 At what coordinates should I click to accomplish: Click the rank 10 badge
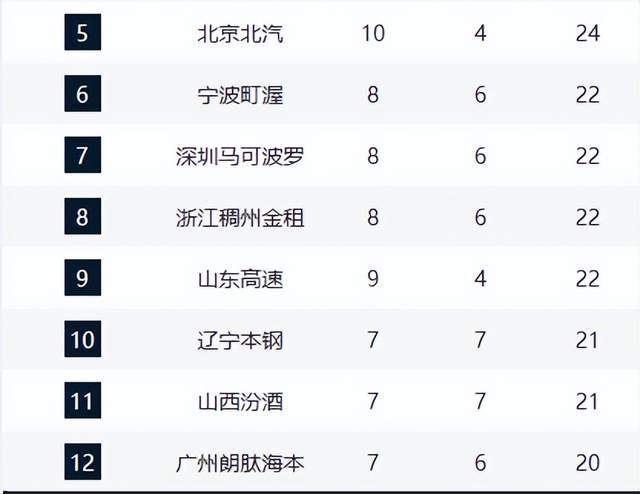82,340
